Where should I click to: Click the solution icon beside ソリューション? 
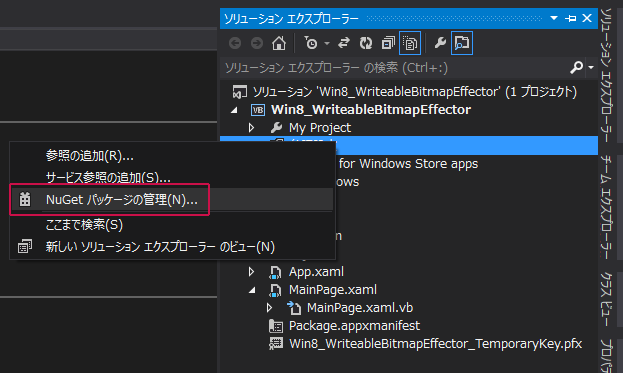click(240, 92)
